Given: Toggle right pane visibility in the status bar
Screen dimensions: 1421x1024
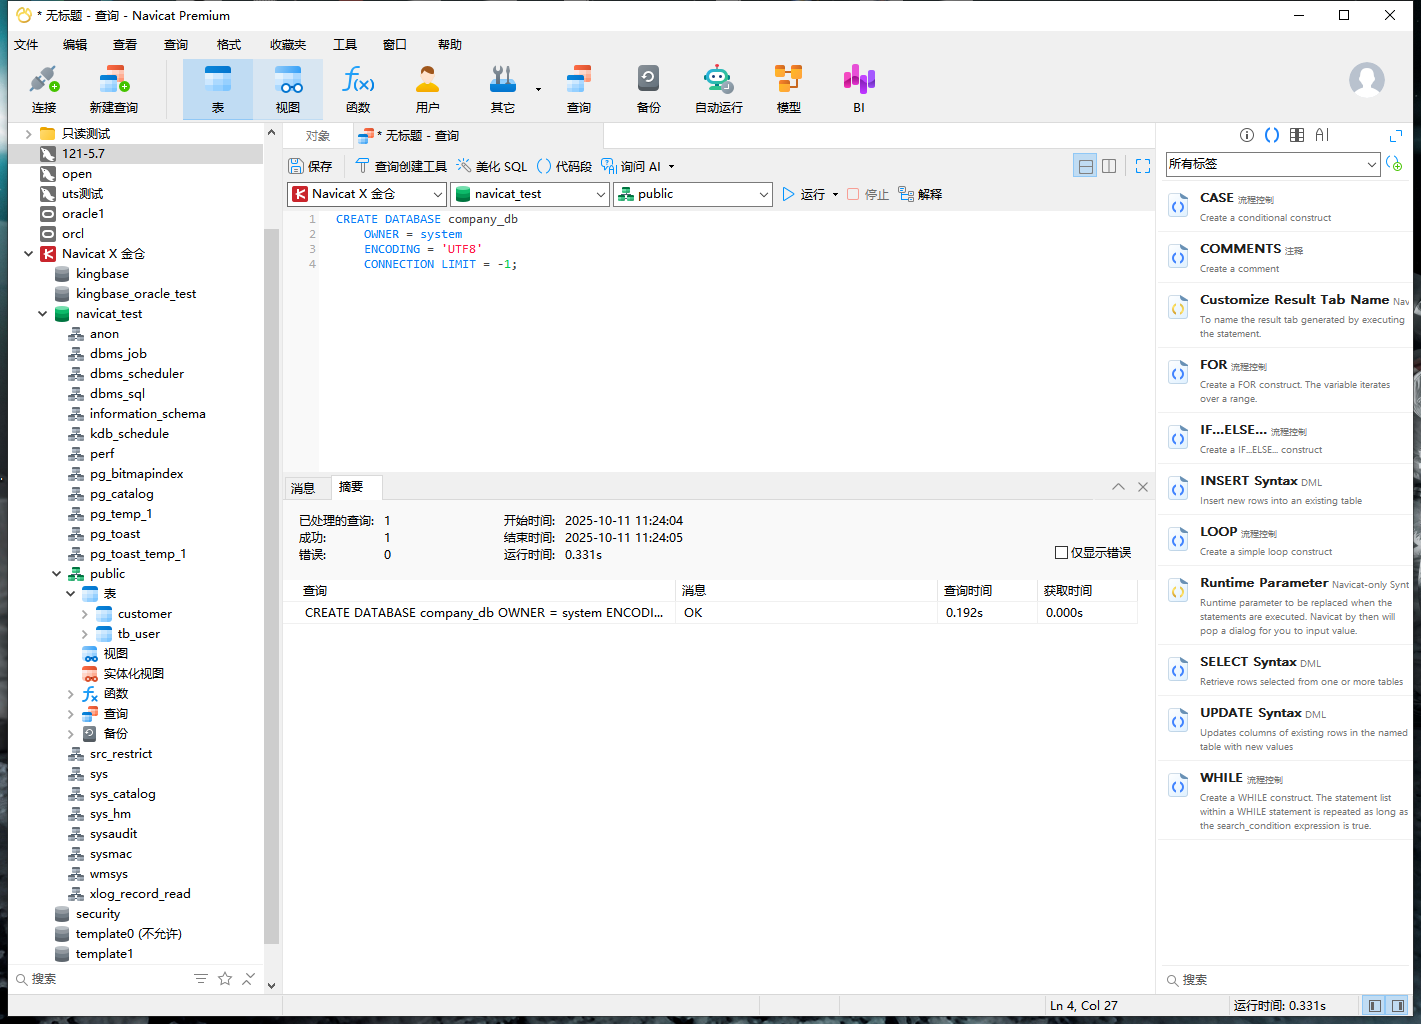Looking at the screenshot, I should pyautogui.click(x=1398, y=1005).
